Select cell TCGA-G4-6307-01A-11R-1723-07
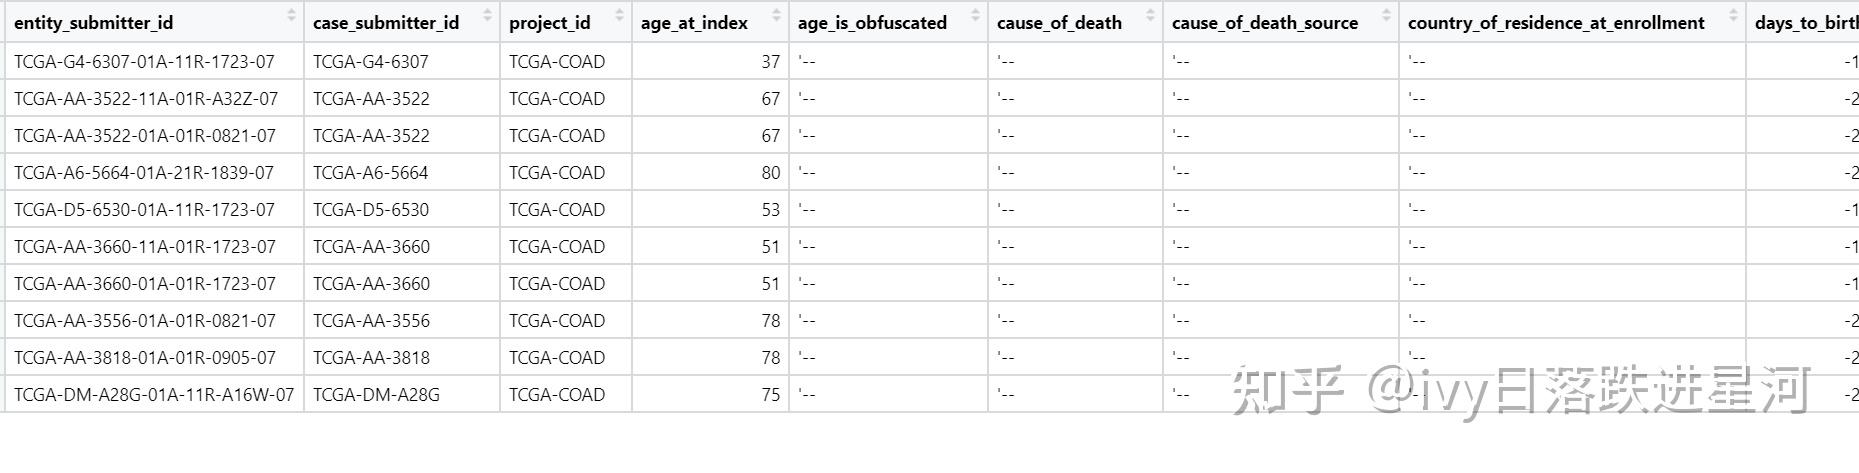Image resolution: width=1859 pixels, height=473 pixels. 144,62
